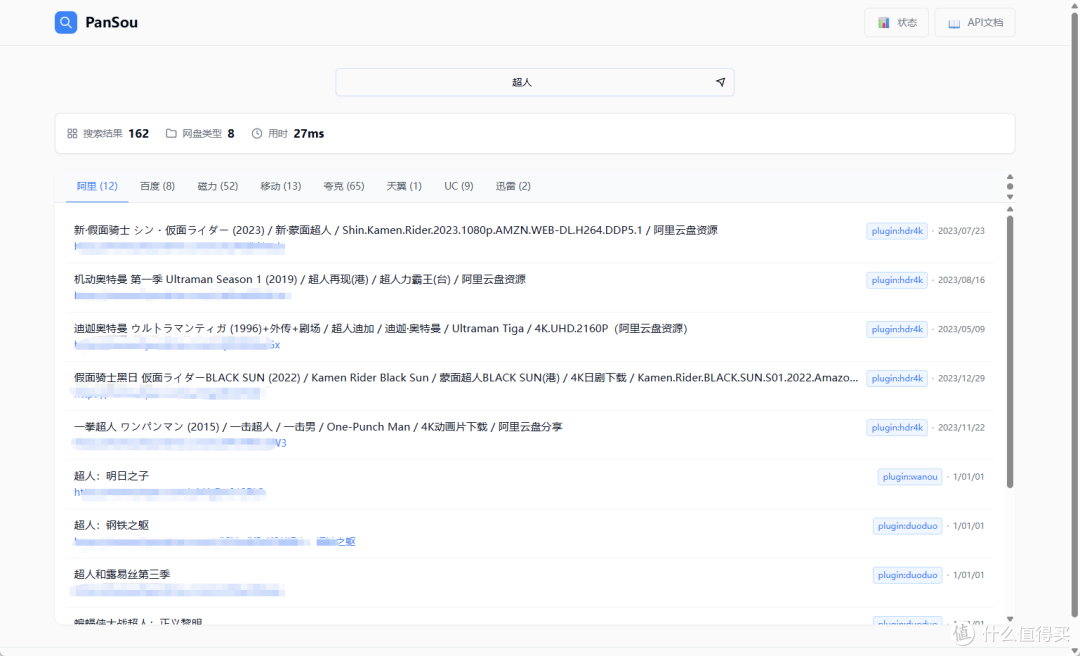
Task: Open the 状态 status button
Action: [896, 23]
